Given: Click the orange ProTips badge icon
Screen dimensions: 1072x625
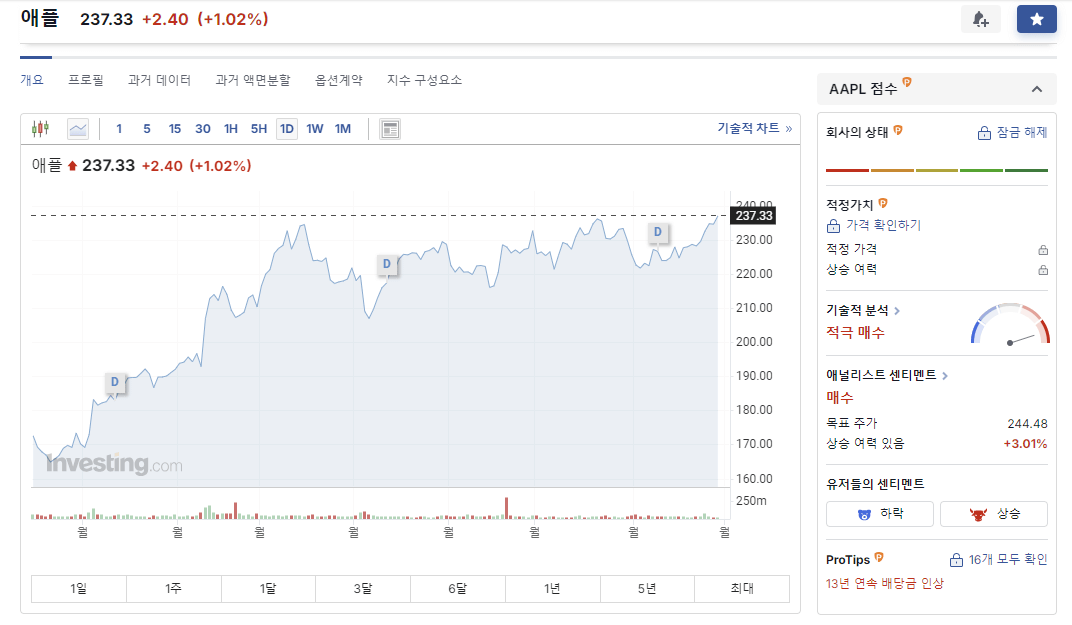Looking at the screenshot, I should 878,557.
